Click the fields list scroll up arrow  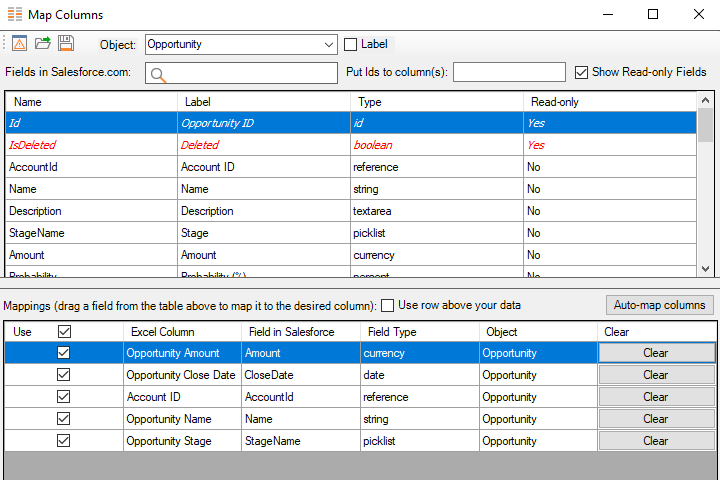click(706, 100)
